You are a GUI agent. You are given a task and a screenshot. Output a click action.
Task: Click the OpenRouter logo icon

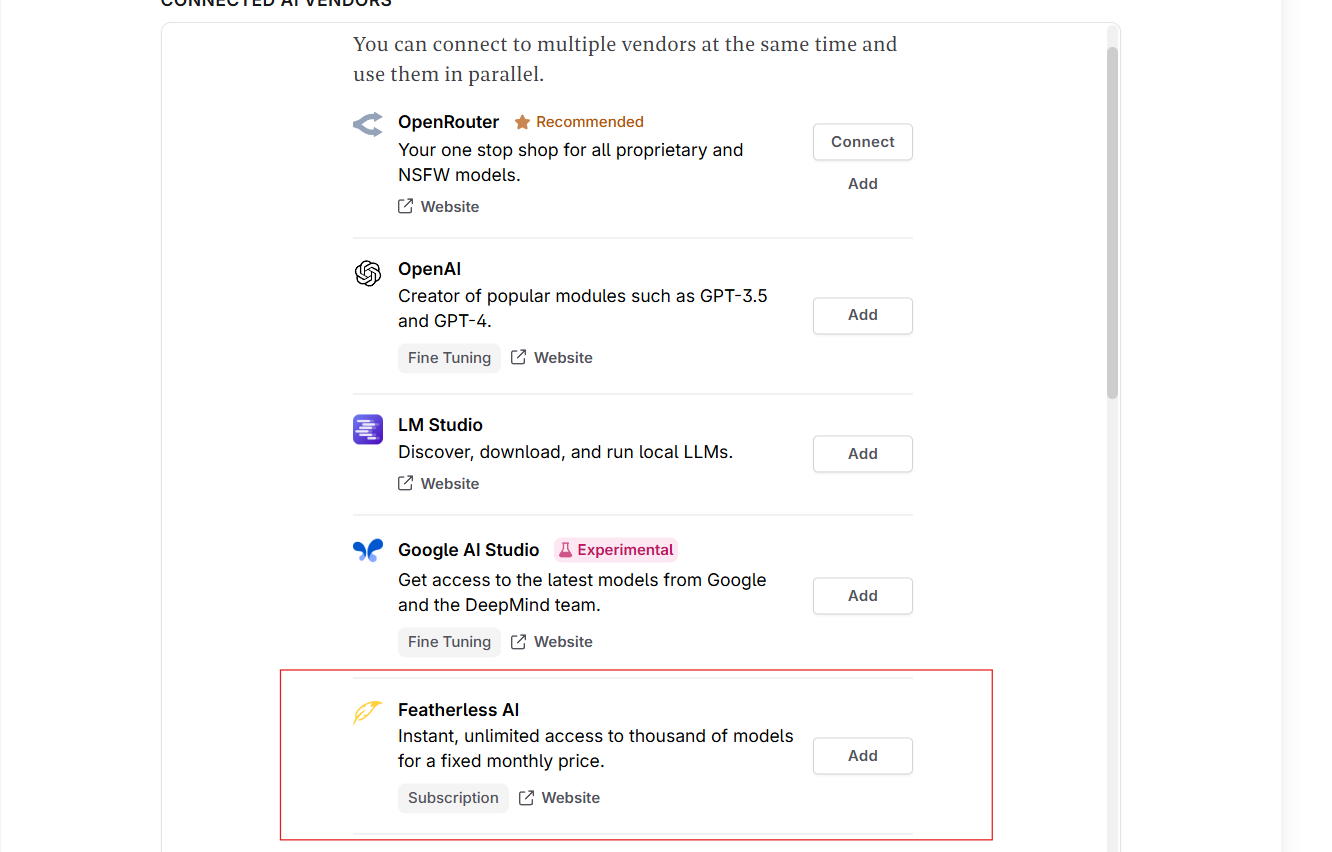pos(368,124)
